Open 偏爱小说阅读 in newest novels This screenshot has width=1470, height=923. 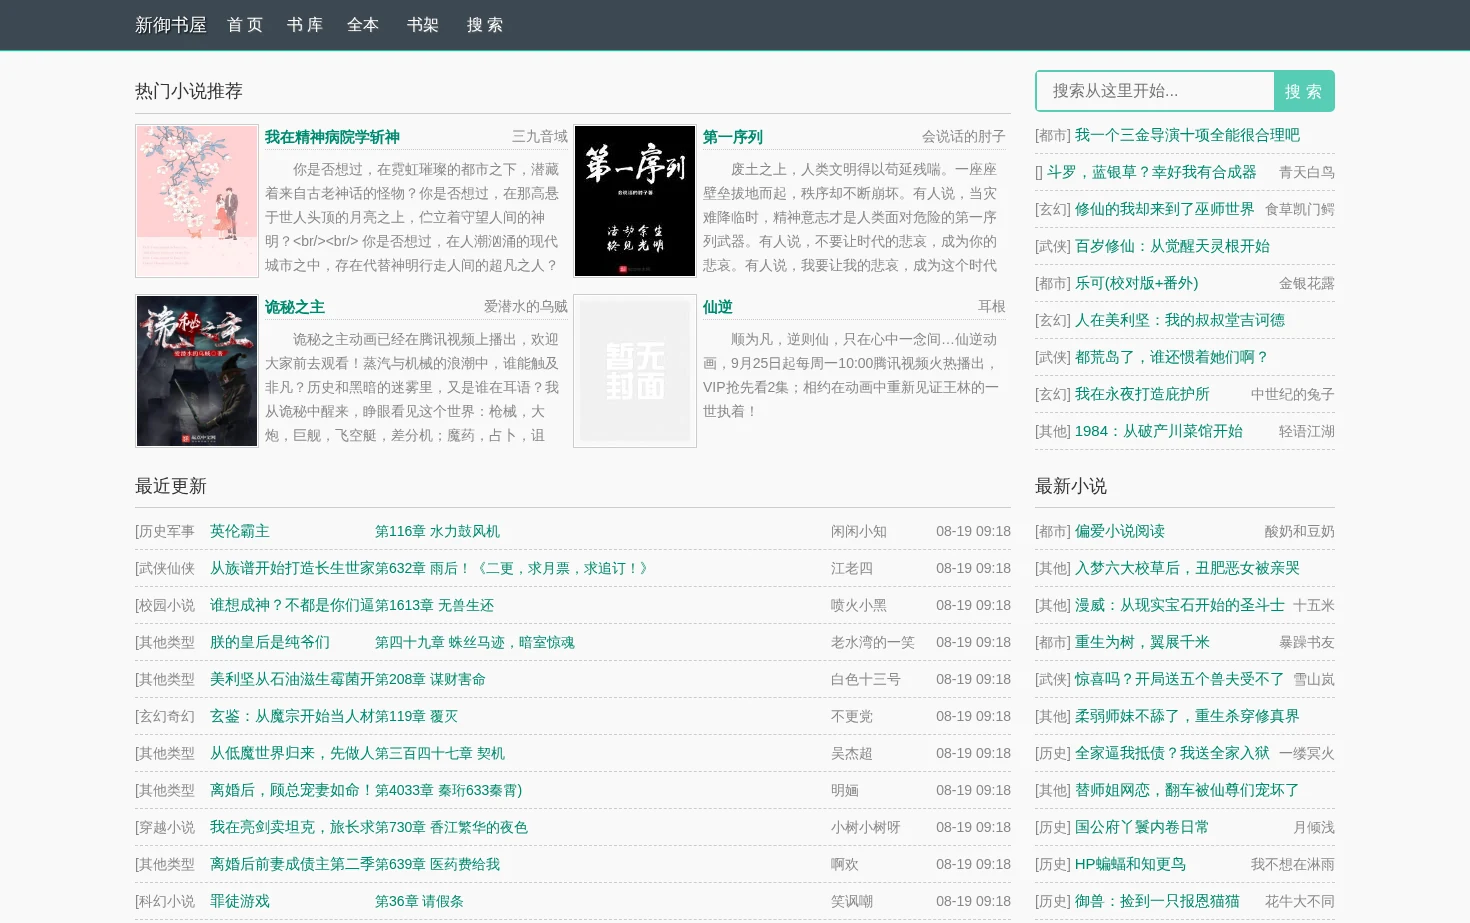coord(1120,531)
